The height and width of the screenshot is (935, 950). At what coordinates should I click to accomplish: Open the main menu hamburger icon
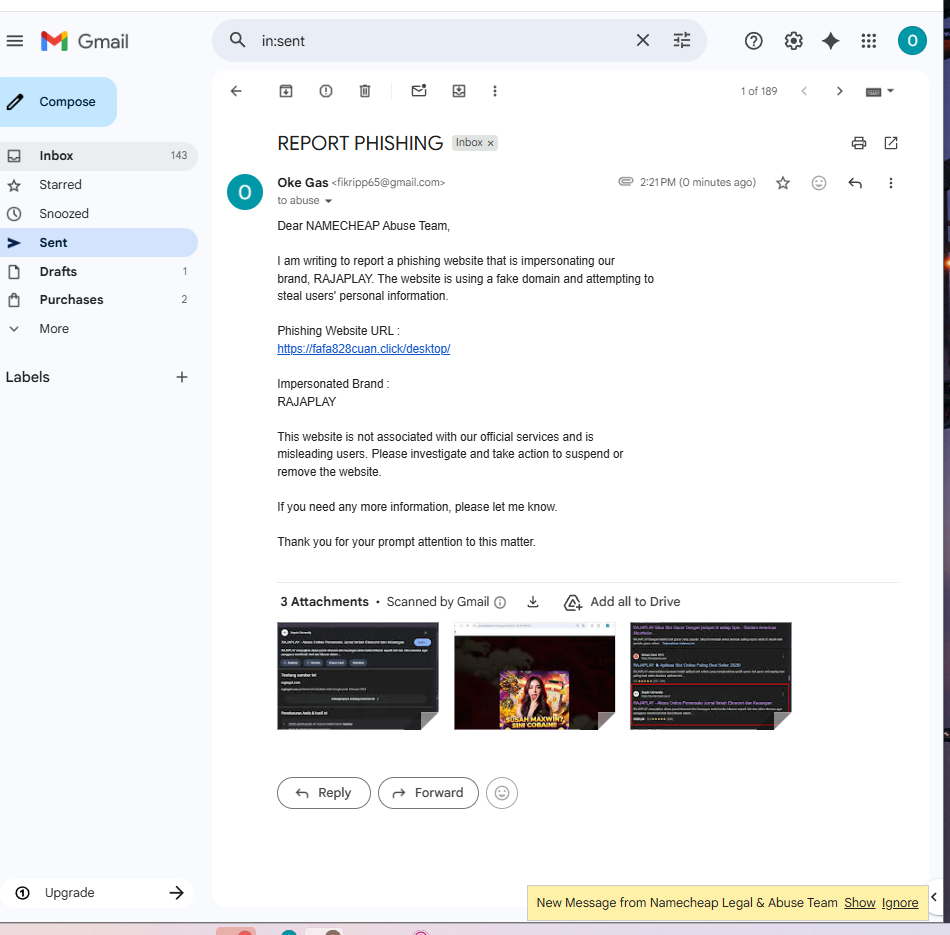[15, 41]
